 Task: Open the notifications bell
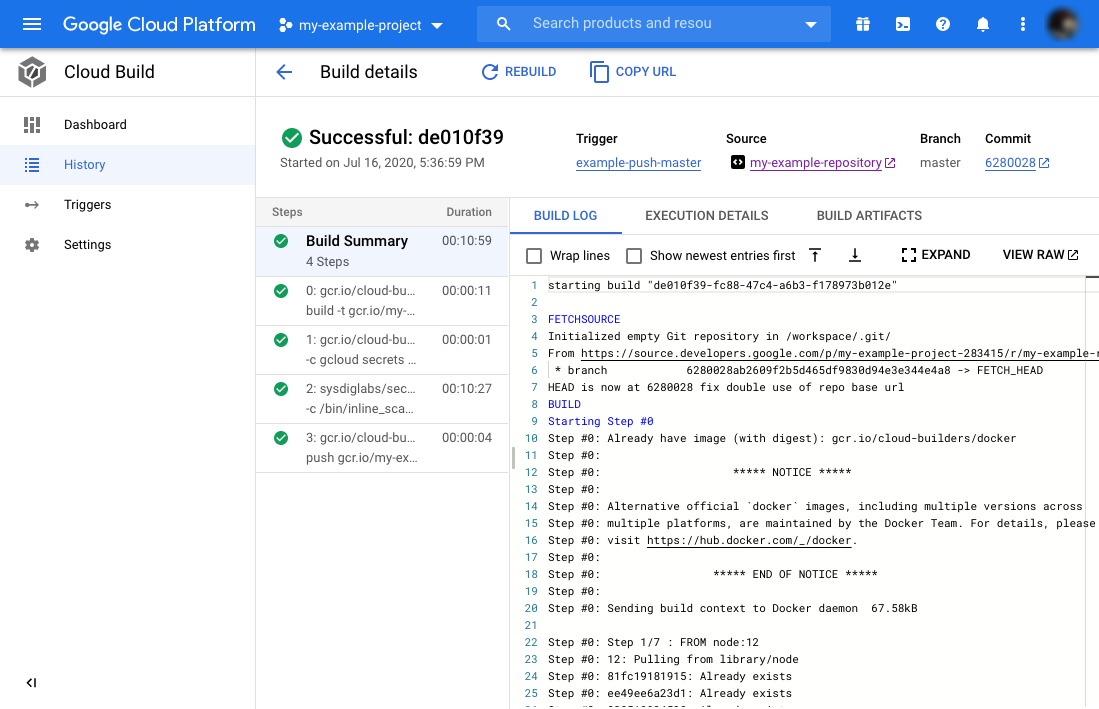point(983,25)
